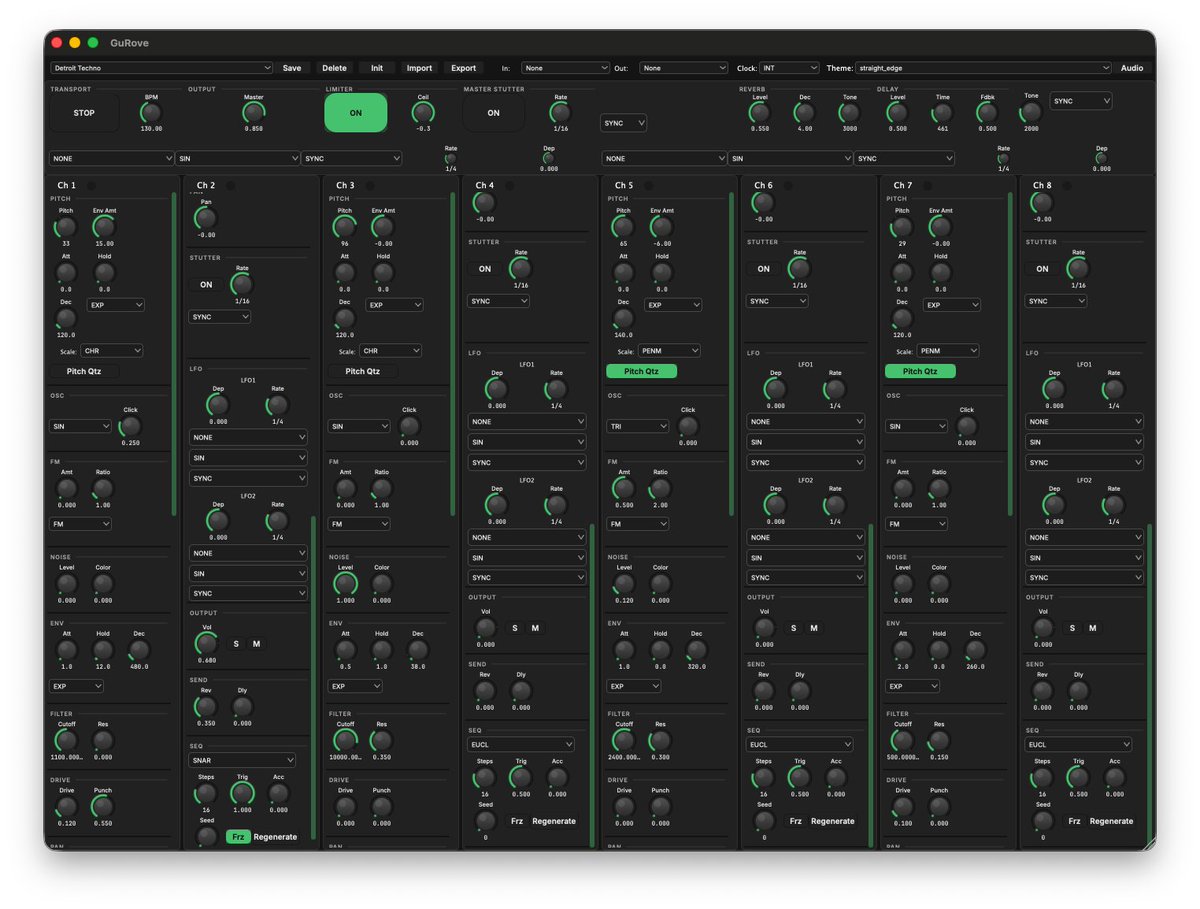
Task: Click the Ch 2 Output Vol knob
Action: click(x=207, y=644)
